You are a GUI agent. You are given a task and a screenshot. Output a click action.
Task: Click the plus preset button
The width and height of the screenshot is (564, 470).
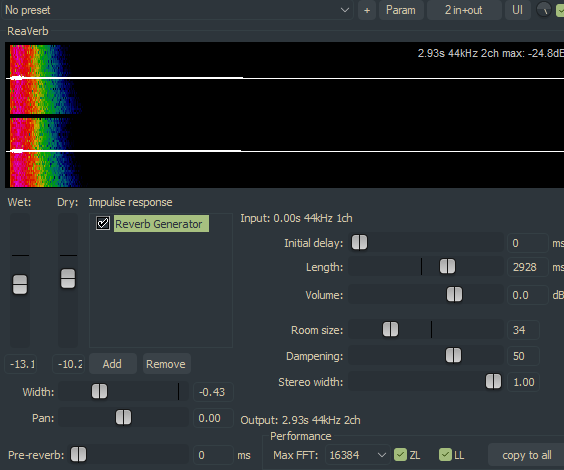(367, 10)
